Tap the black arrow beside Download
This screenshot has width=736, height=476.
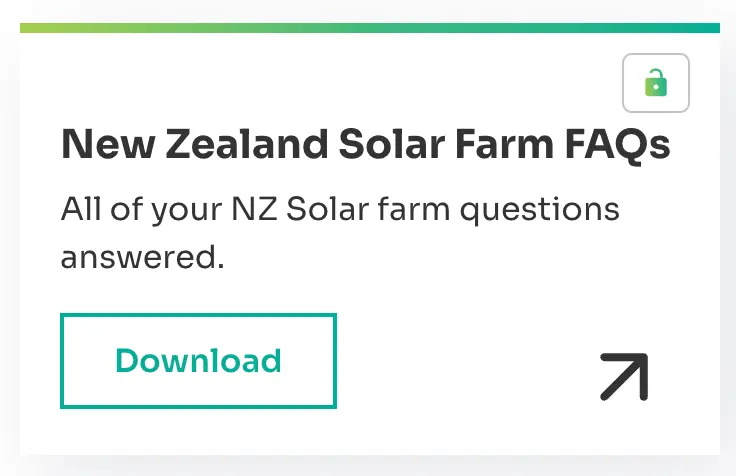pos(624,377)
